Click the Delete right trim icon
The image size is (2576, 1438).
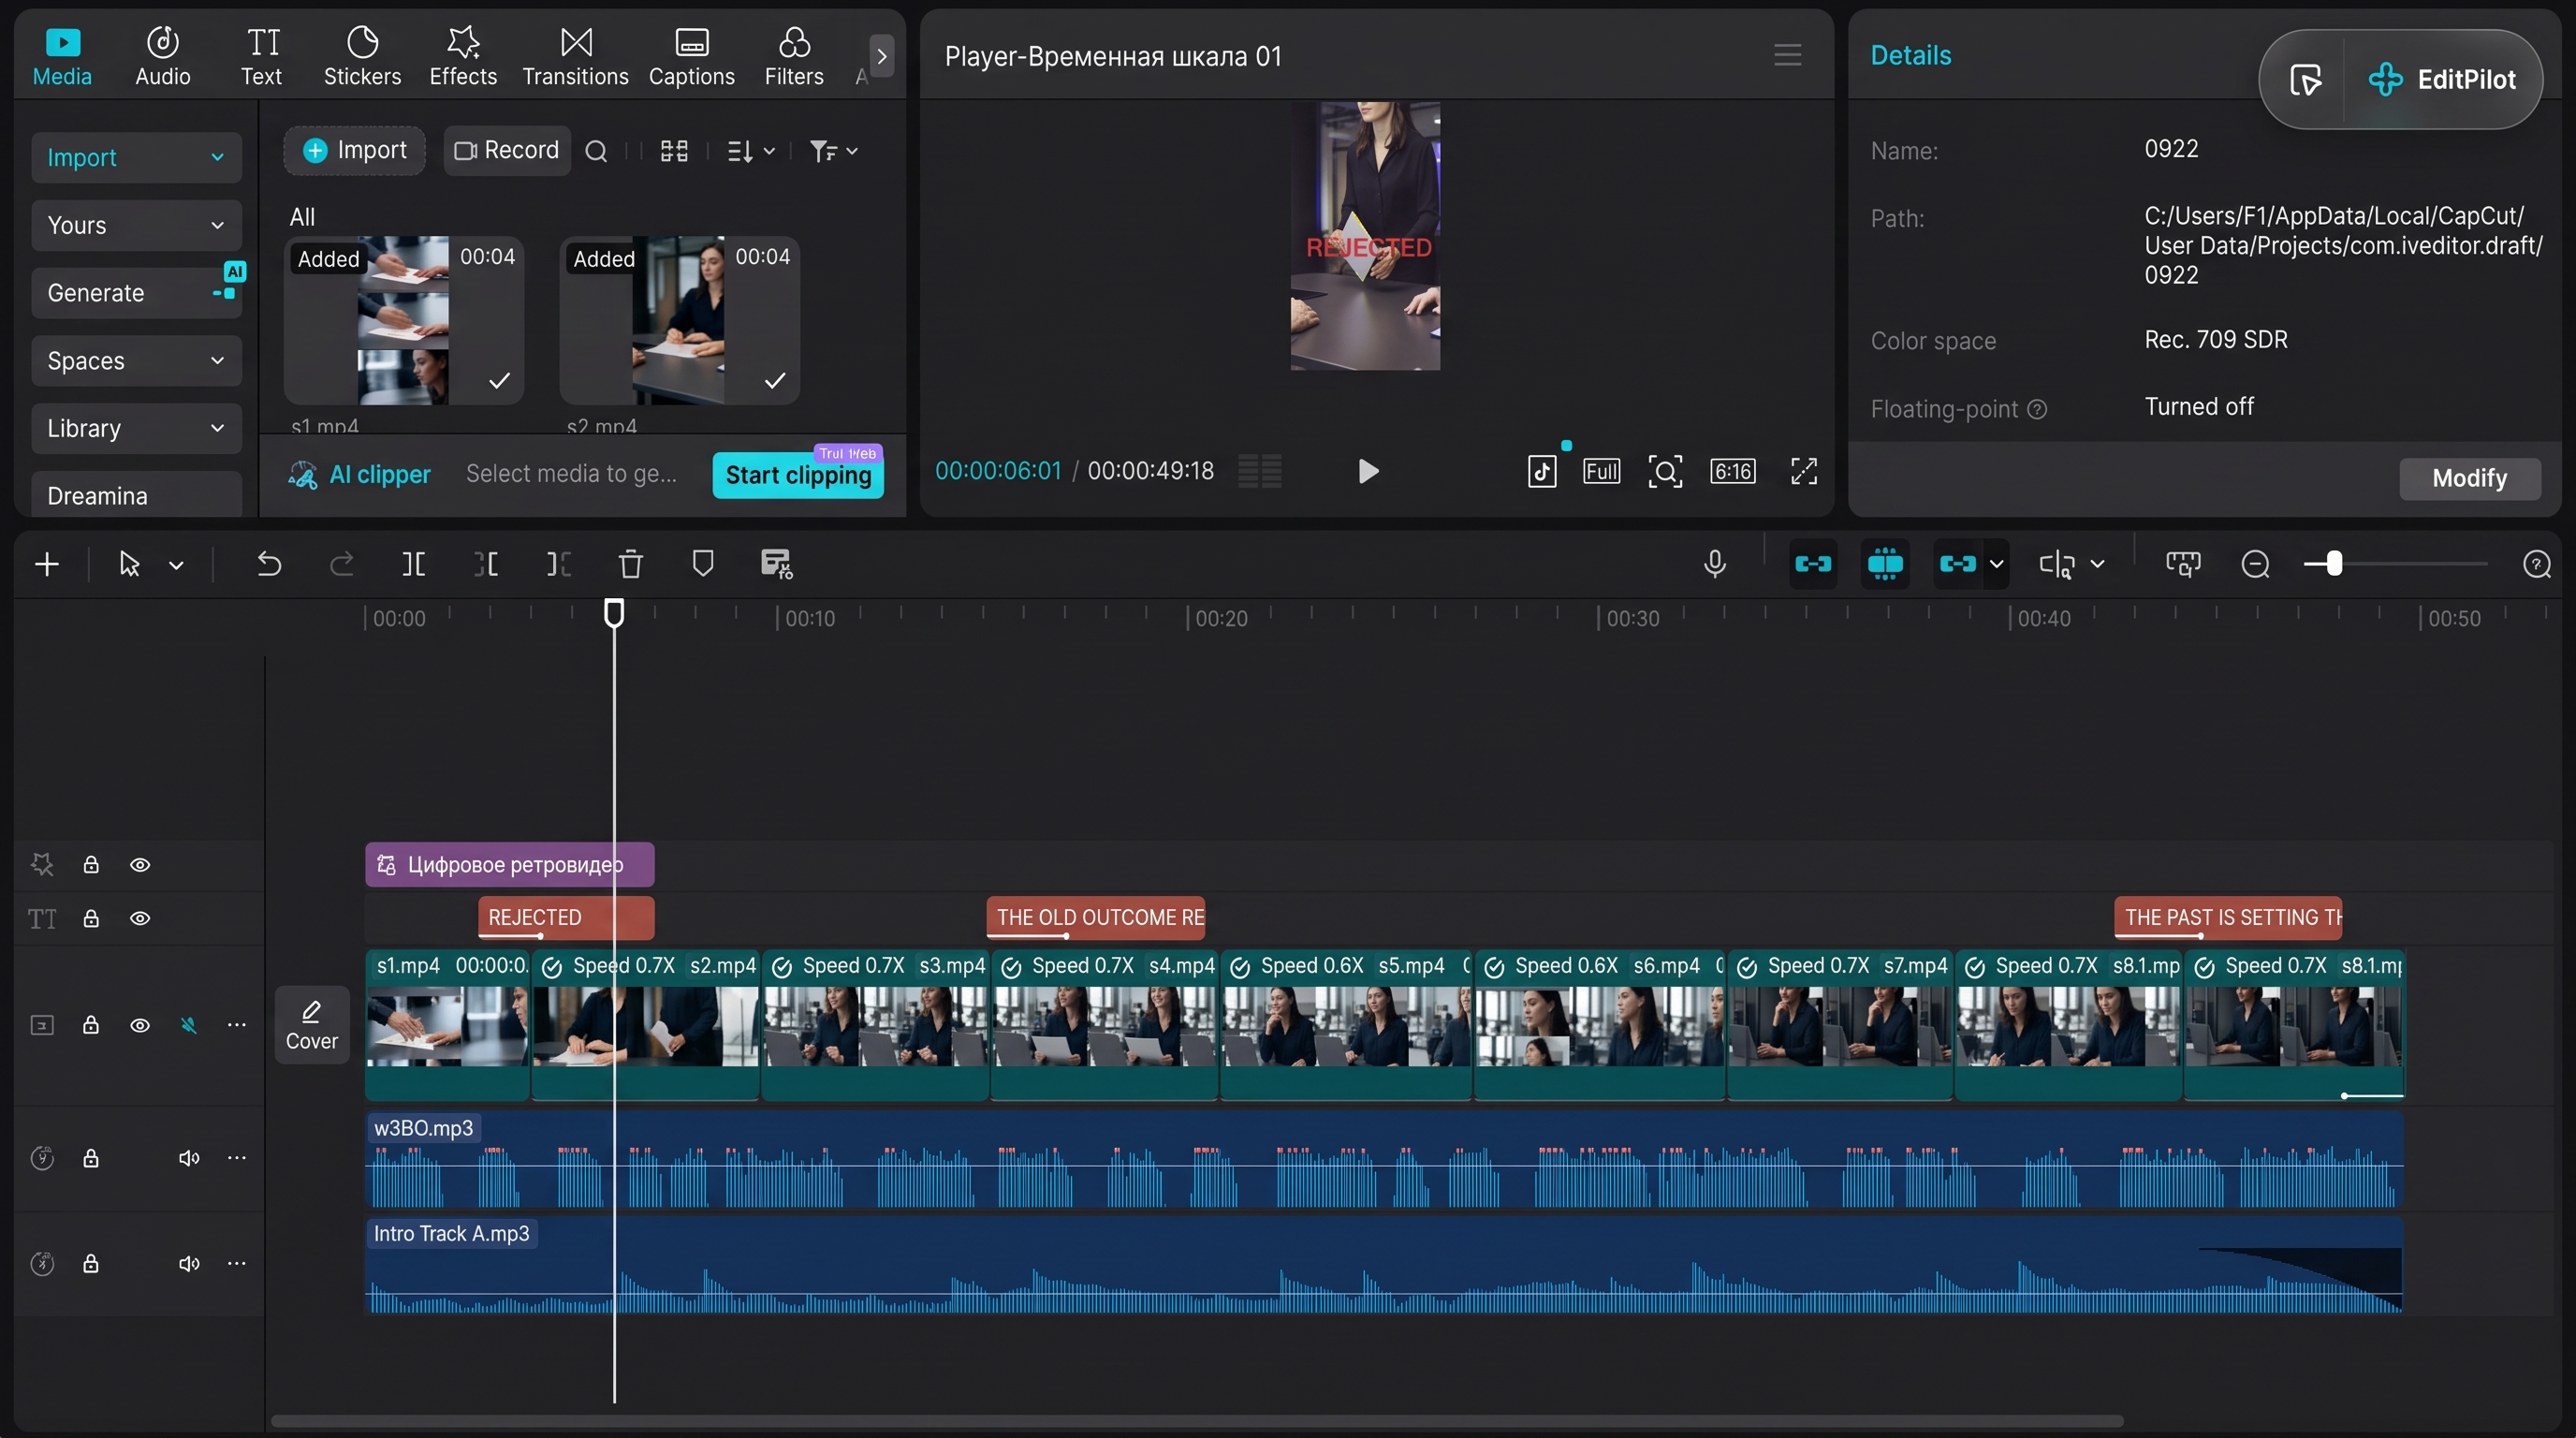[x=558, y=564]
